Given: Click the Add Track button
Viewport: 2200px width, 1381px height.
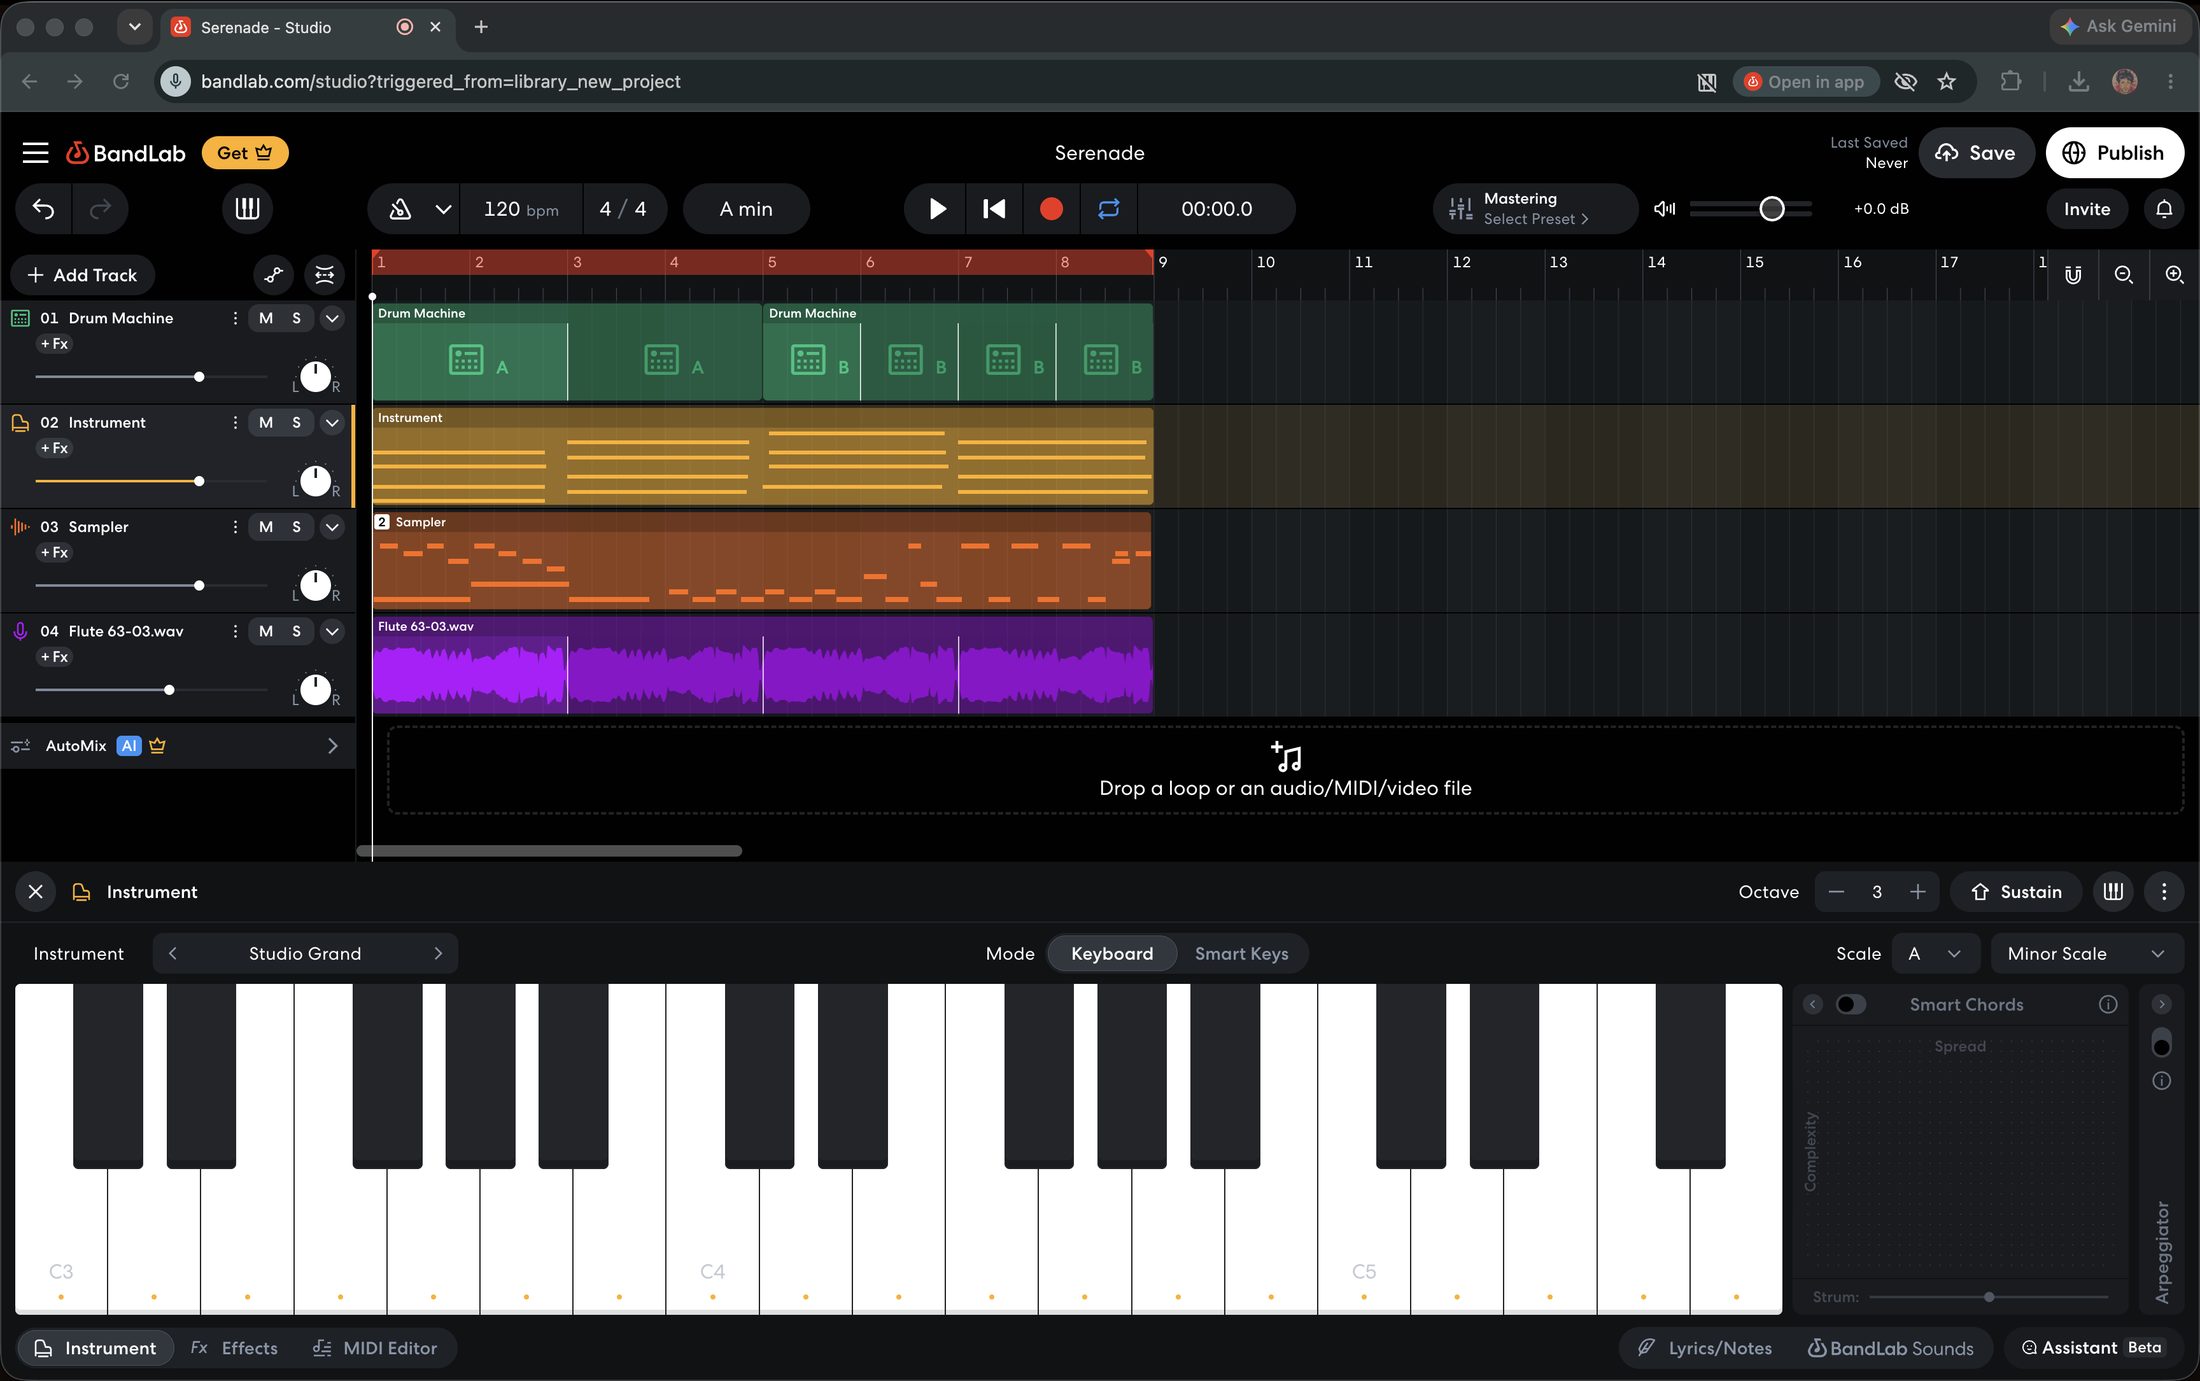Looking at the screenshot, I should coord(83,274).
